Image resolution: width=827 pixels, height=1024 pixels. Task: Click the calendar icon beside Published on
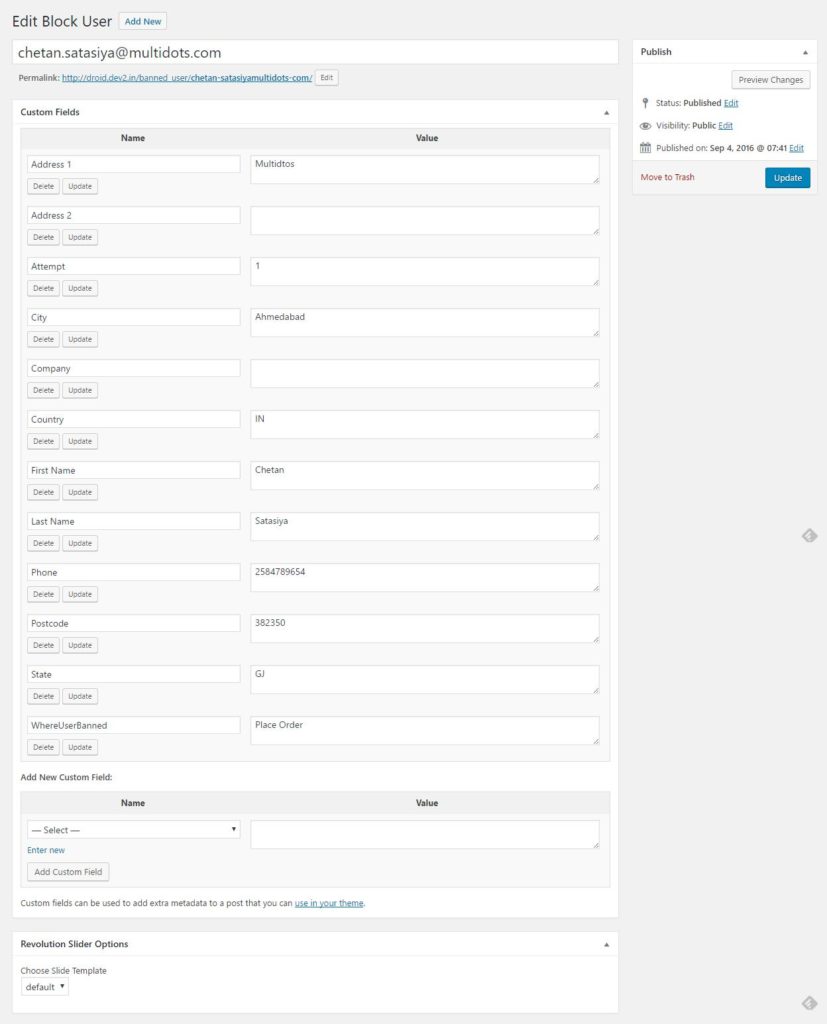pos(645,148)
